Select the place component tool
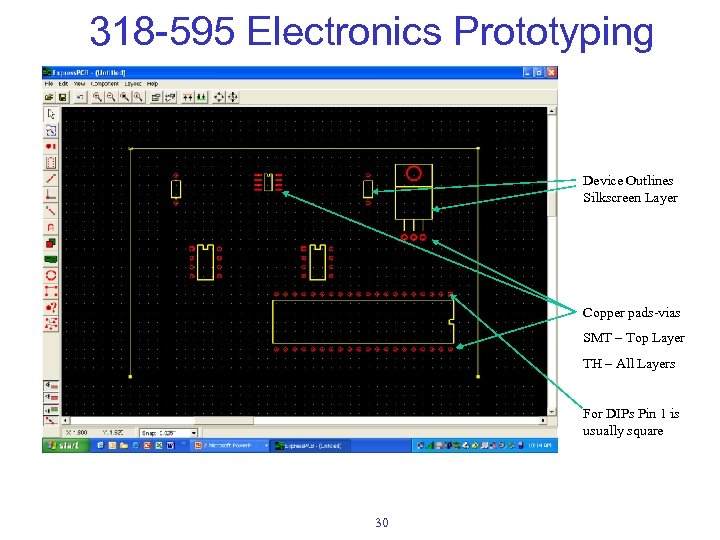The height and width of the screenshot is (540, 720). click(x=51, y=163)
